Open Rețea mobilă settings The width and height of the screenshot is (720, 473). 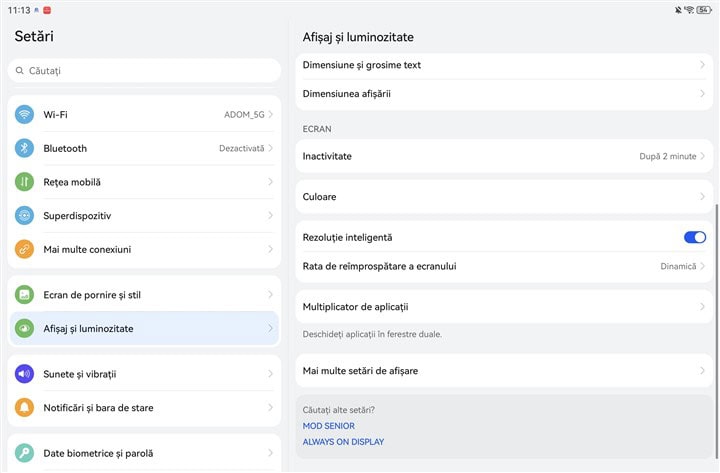coord(144,182)
